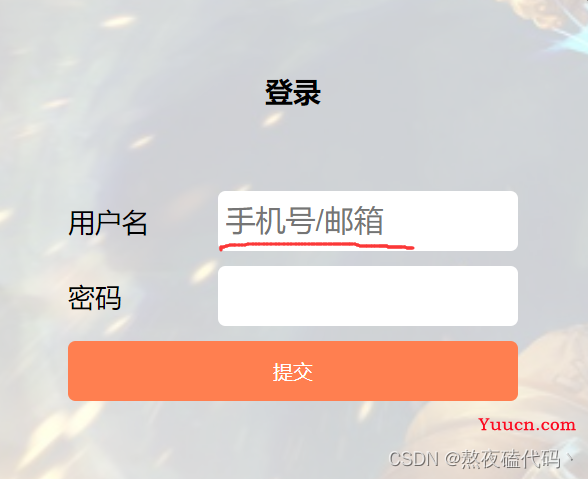Click the 密码 label

94,298
